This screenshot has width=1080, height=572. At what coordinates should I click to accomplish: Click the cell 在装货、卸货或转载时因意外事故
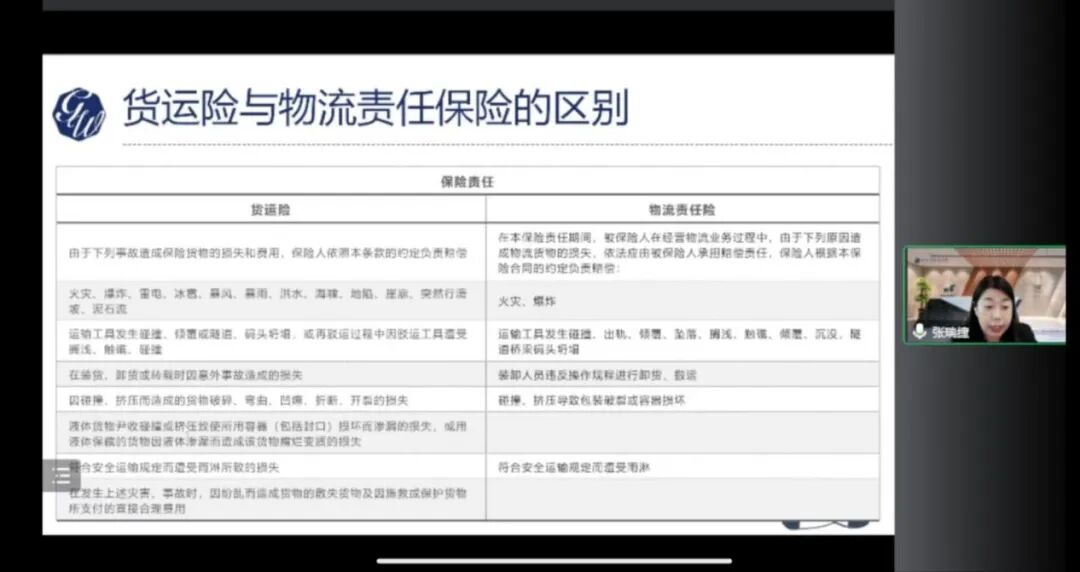[271, 375]
